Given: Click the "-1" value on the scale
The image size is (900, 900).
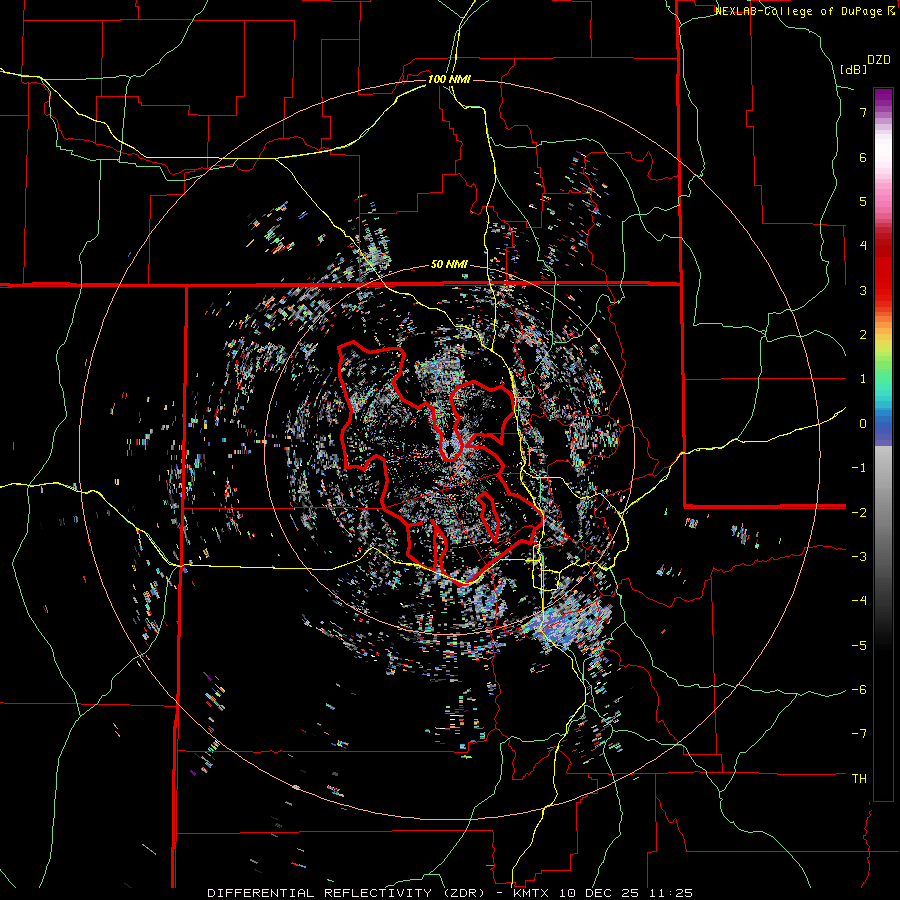Looking at the screenshot, I should click(859, 467).
